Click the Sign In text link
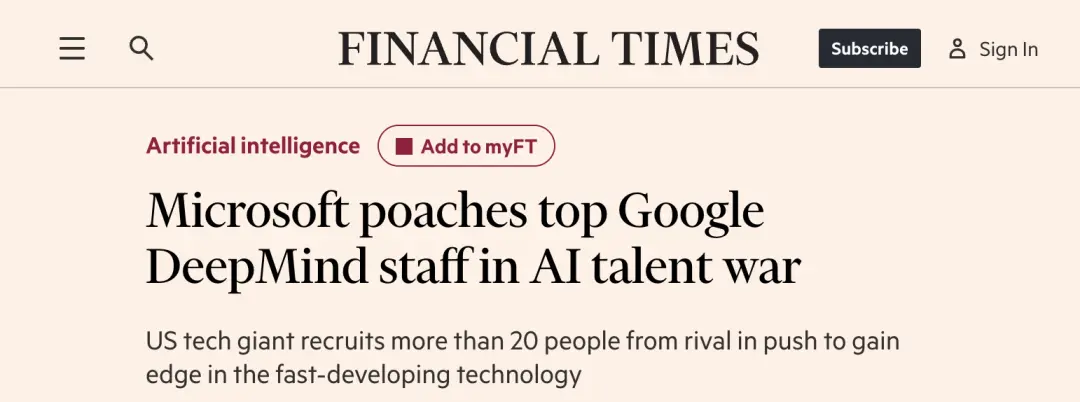 point(1008,49)
